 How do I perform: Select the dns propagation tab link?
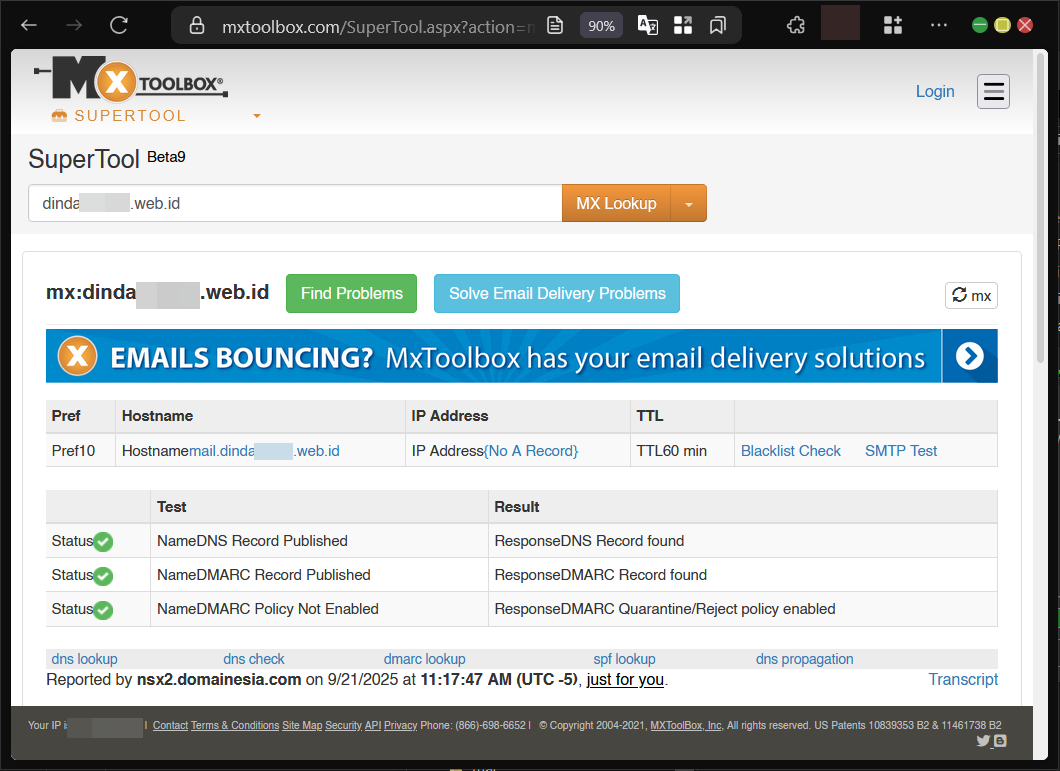(804, 659)
